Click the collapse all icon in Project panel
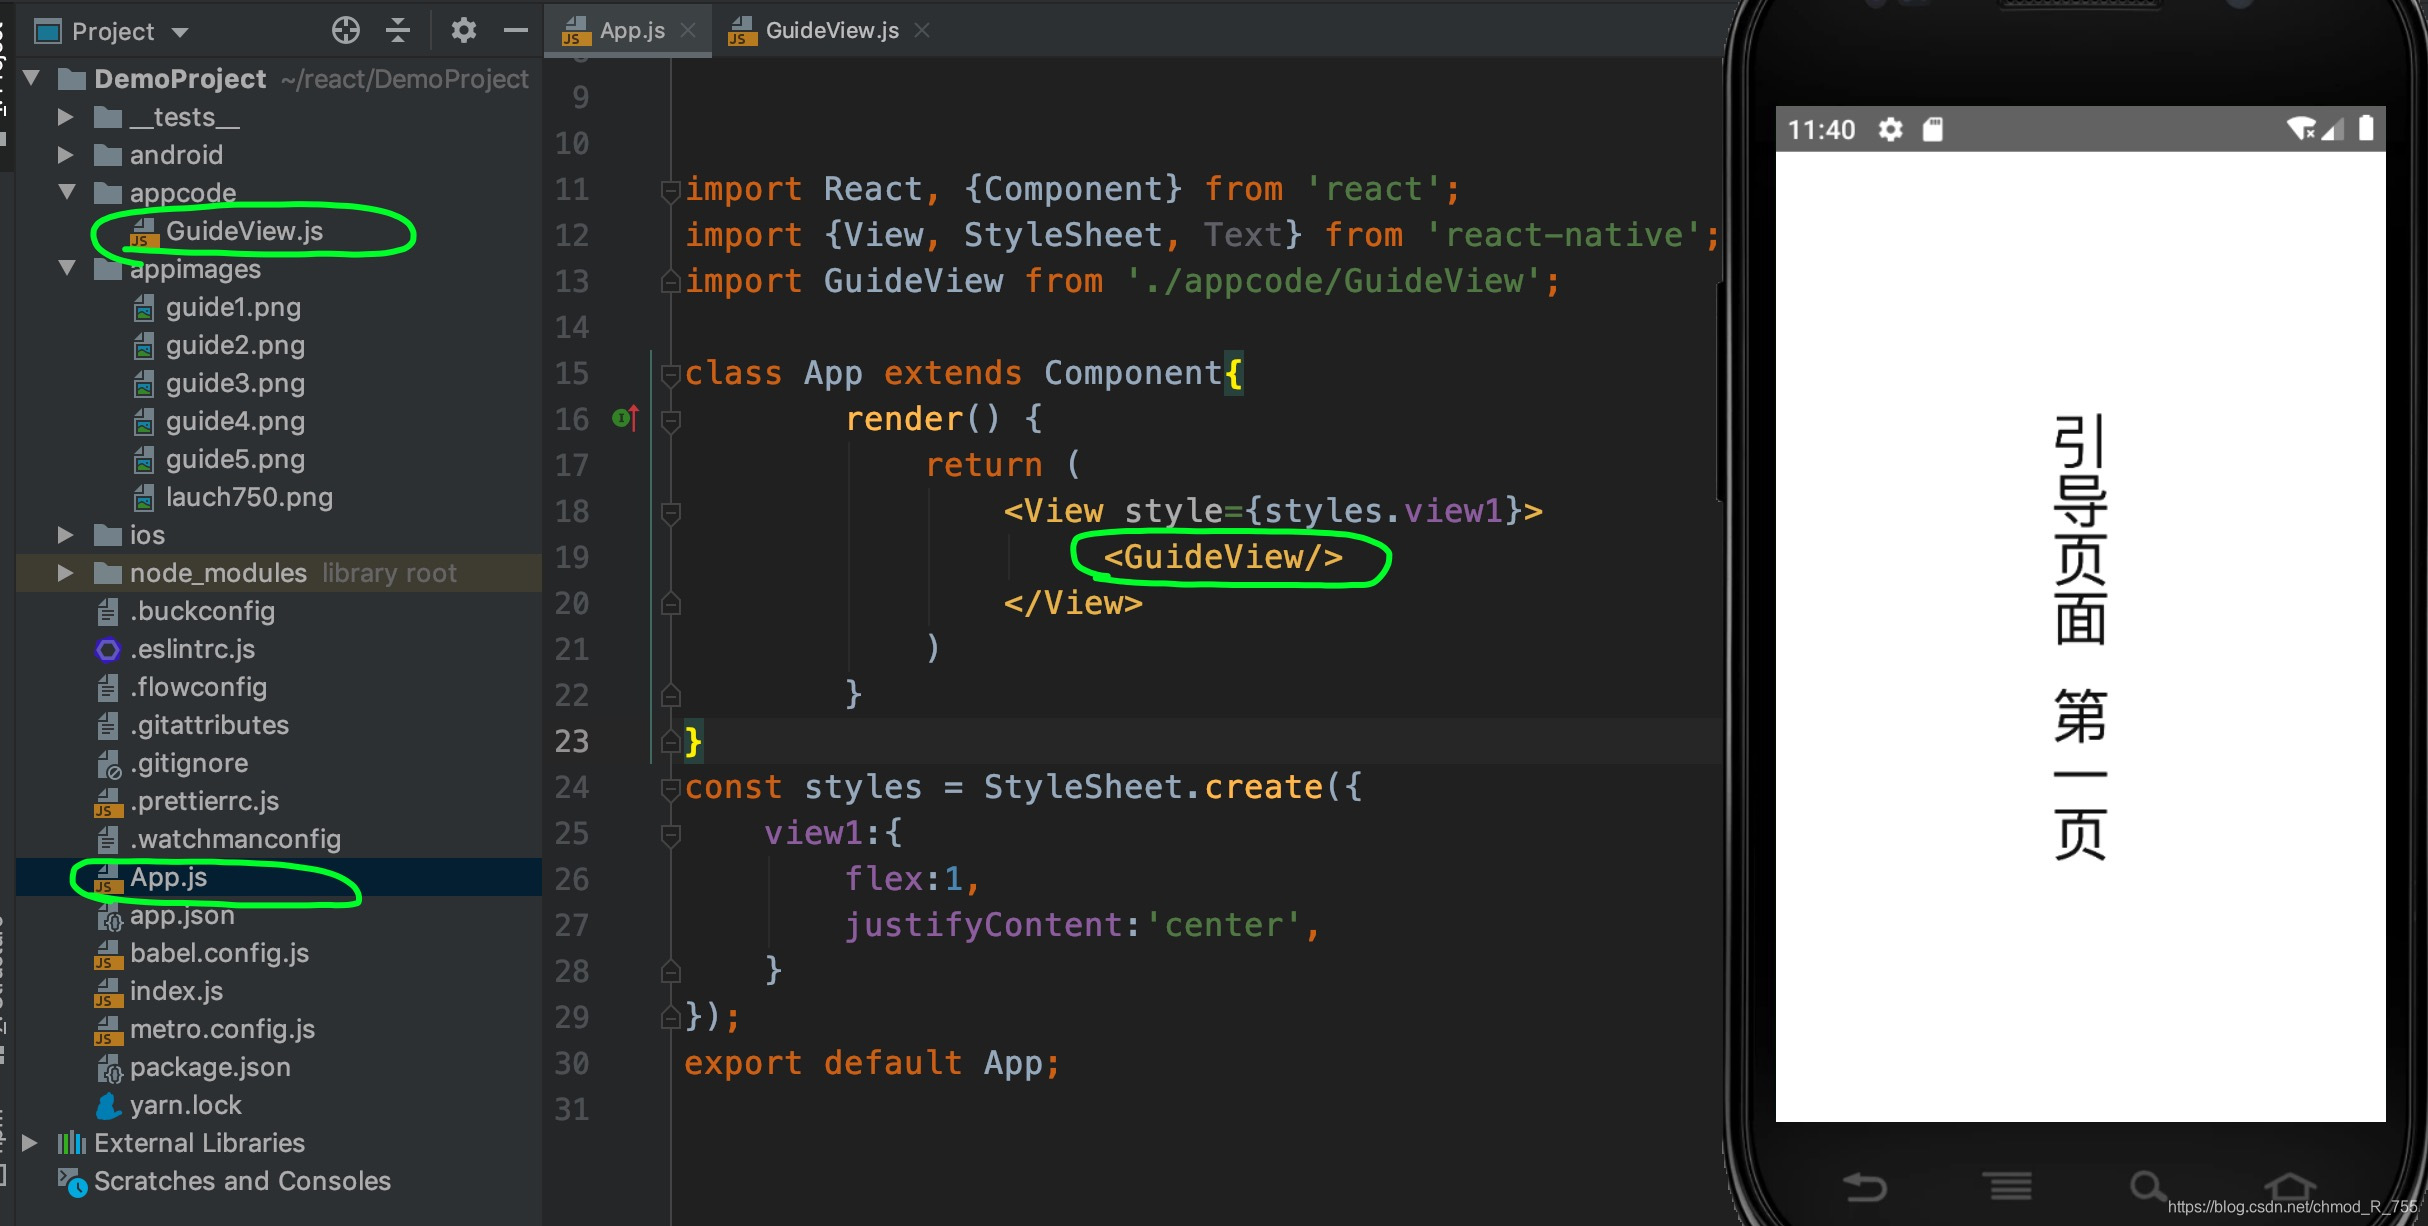The image size is (2428, 1226). pos(398,31)
